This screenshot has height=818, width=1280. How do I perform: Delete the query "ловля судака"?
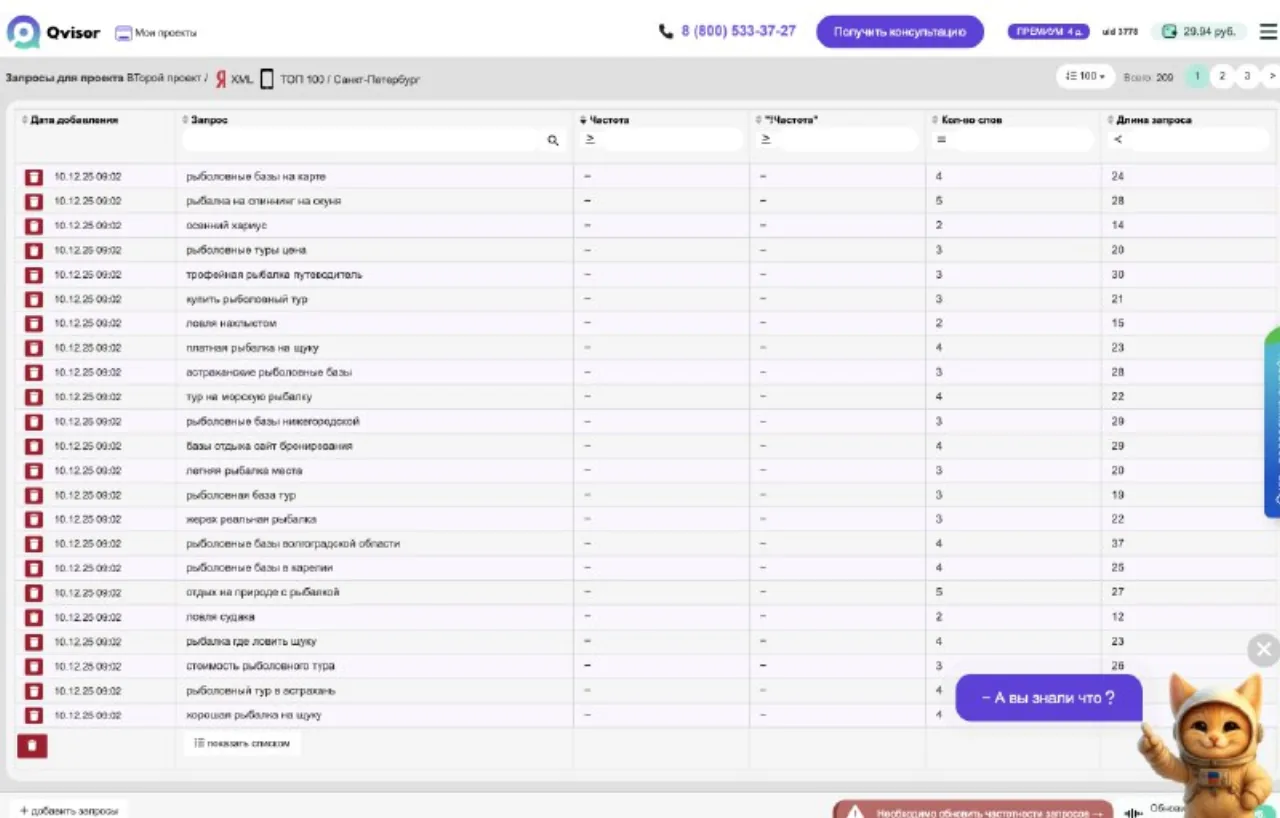pyautogui.click(x=34, y=618)
